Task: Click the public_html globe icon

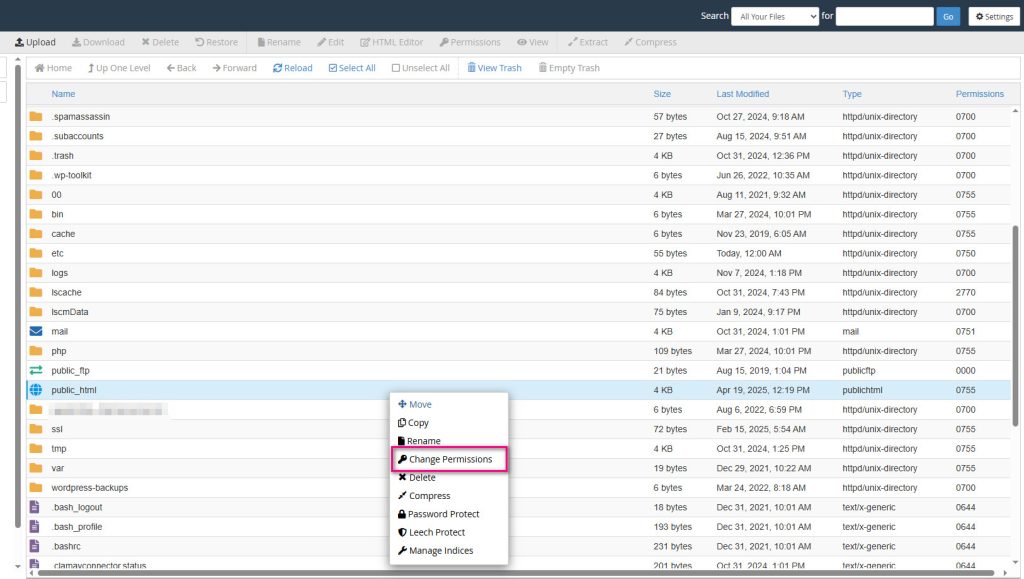Action: click(36, 390)
